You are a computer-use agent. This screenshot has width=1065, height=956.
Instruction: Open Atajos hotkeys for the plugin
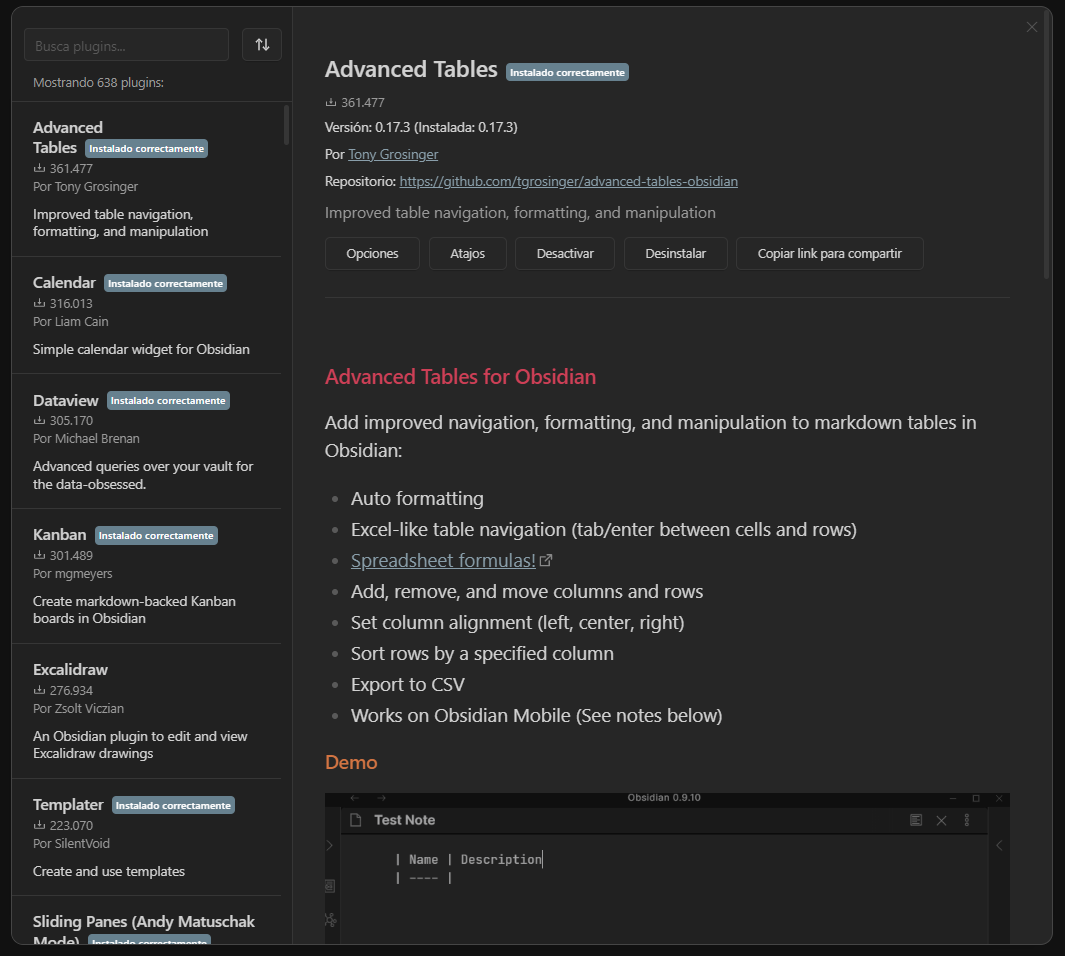pyautogui.click(x=467, y=253)
